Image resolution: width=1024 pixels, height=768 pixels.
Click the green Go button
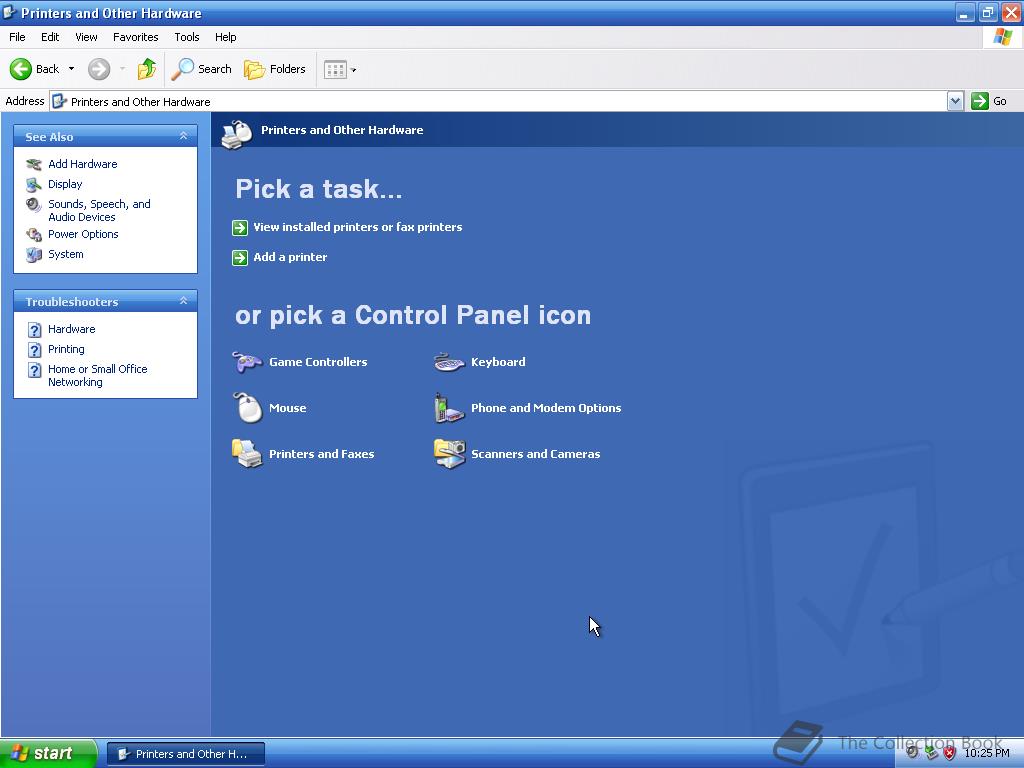point(989,101)
